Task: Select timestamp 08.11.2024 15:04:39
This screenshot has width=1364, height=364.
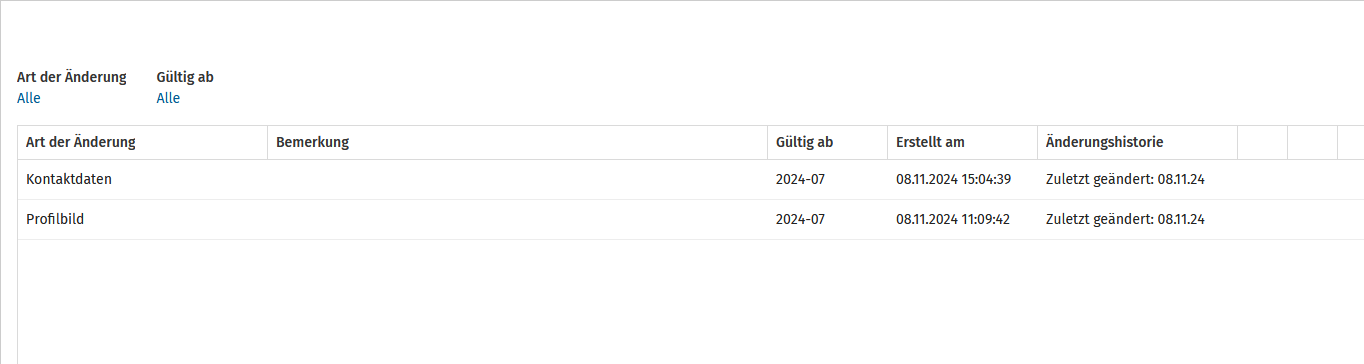Action: coord(953,180)
